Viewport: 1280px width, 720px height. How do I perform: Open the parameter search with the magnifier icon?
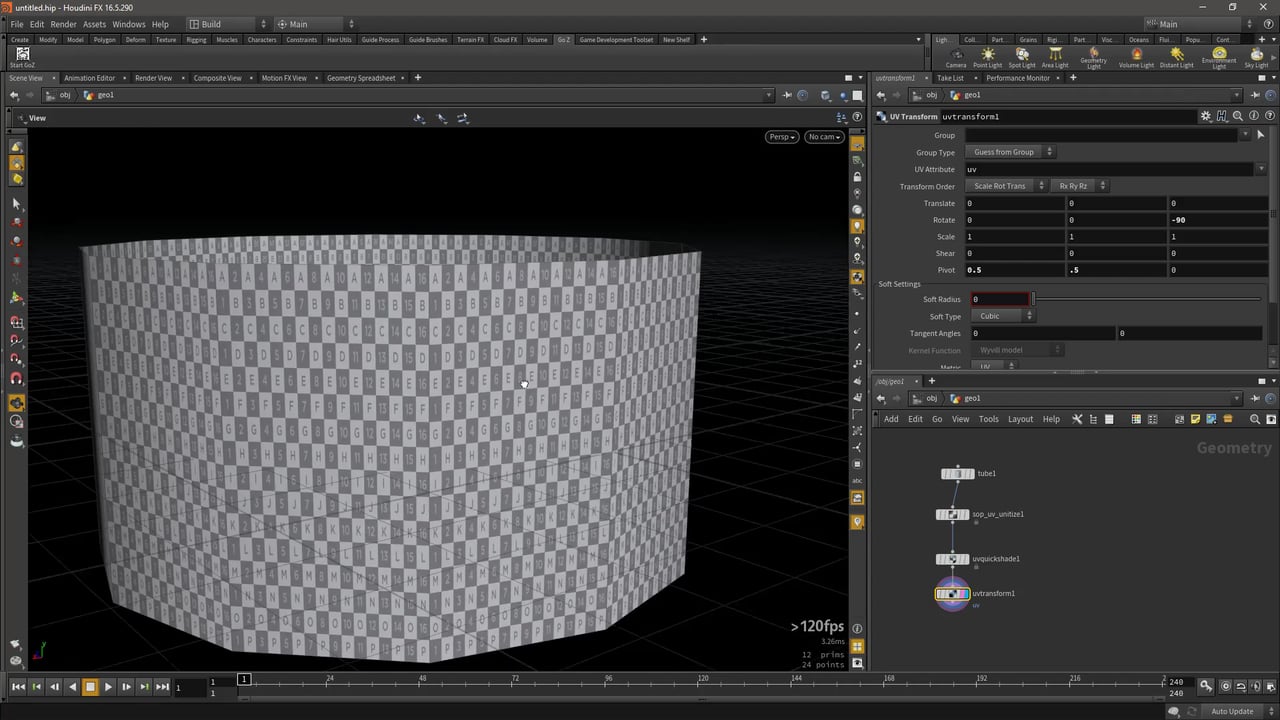coord(1238,116)
